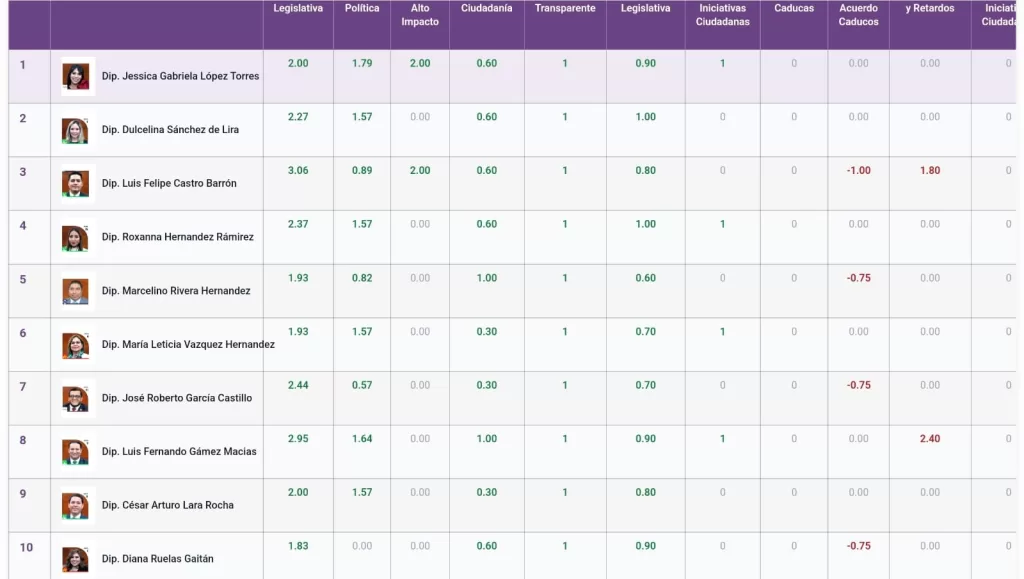Select Luis Felipe Castro Barrón's photo
This screenshot has width=1024, height=579.
coord(75,184)
